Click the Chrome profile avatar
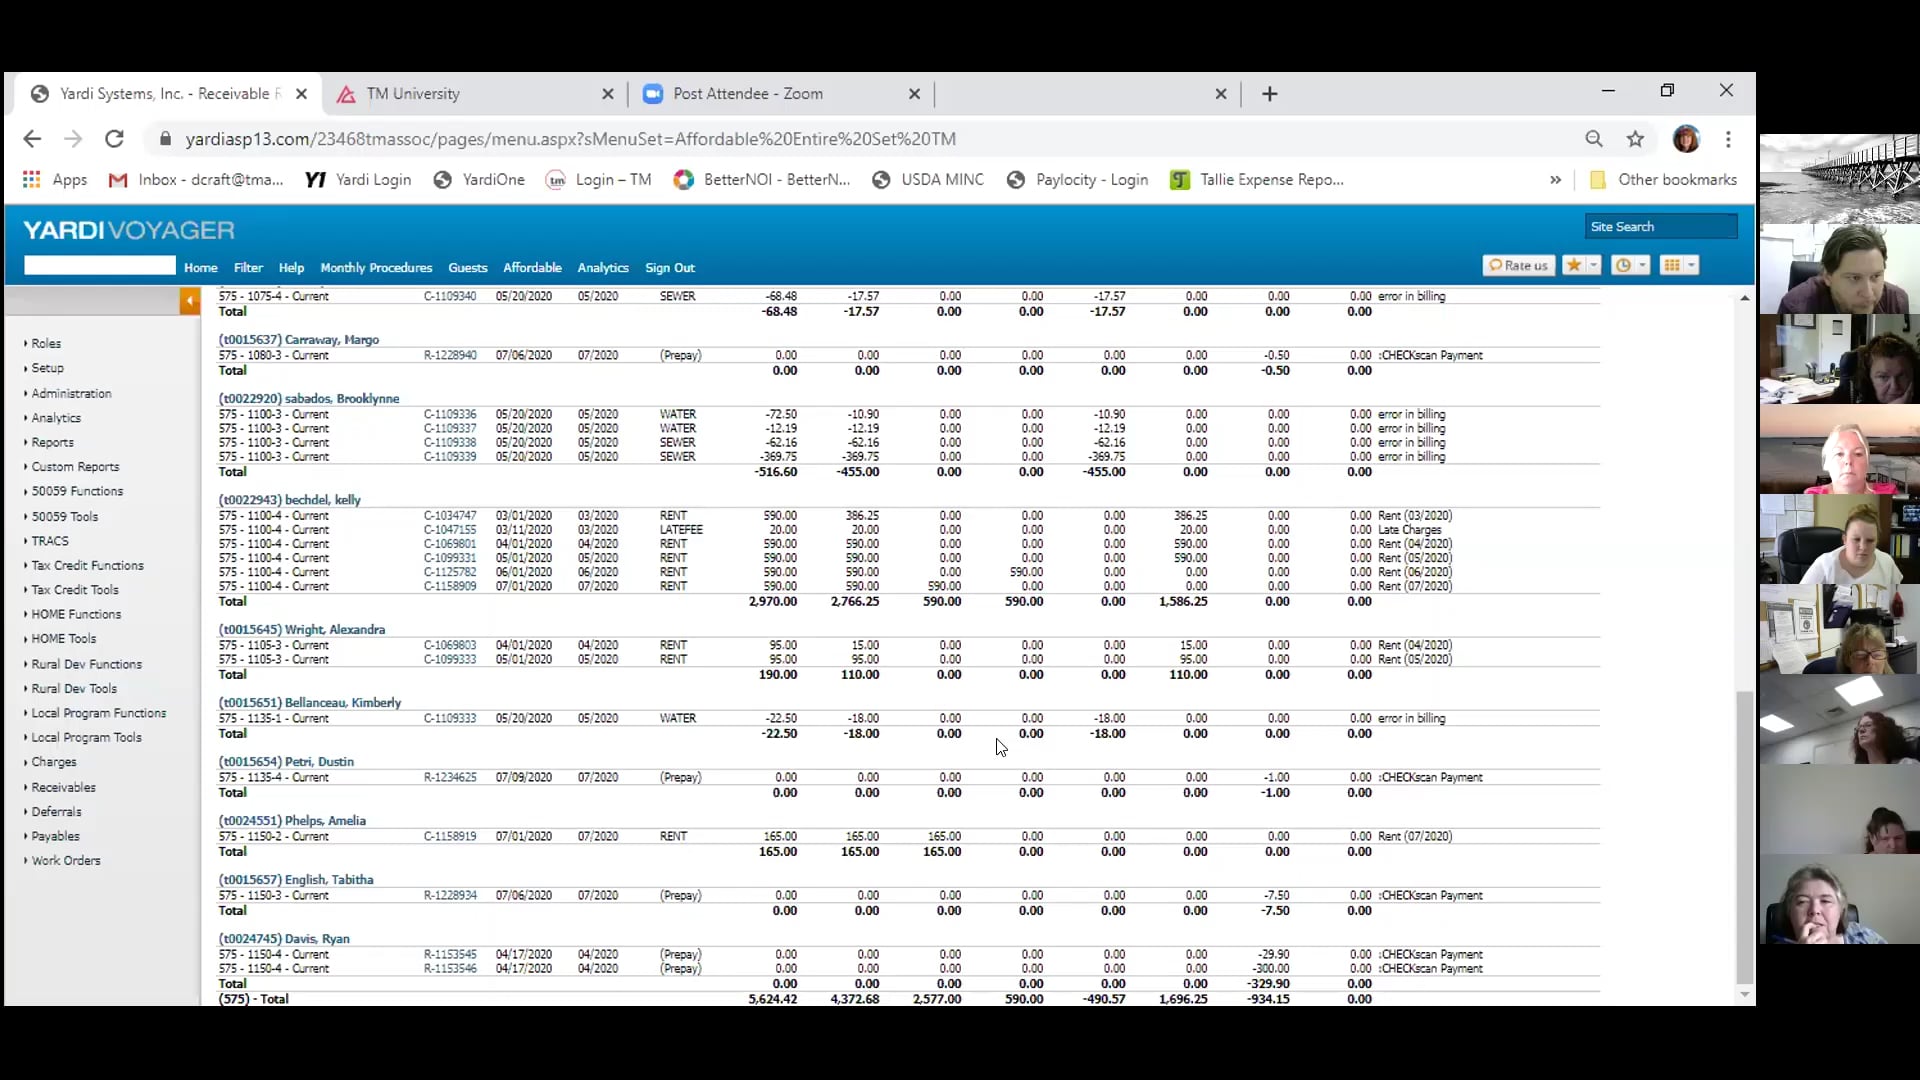1920x1080 pixels. point(1687,139)
